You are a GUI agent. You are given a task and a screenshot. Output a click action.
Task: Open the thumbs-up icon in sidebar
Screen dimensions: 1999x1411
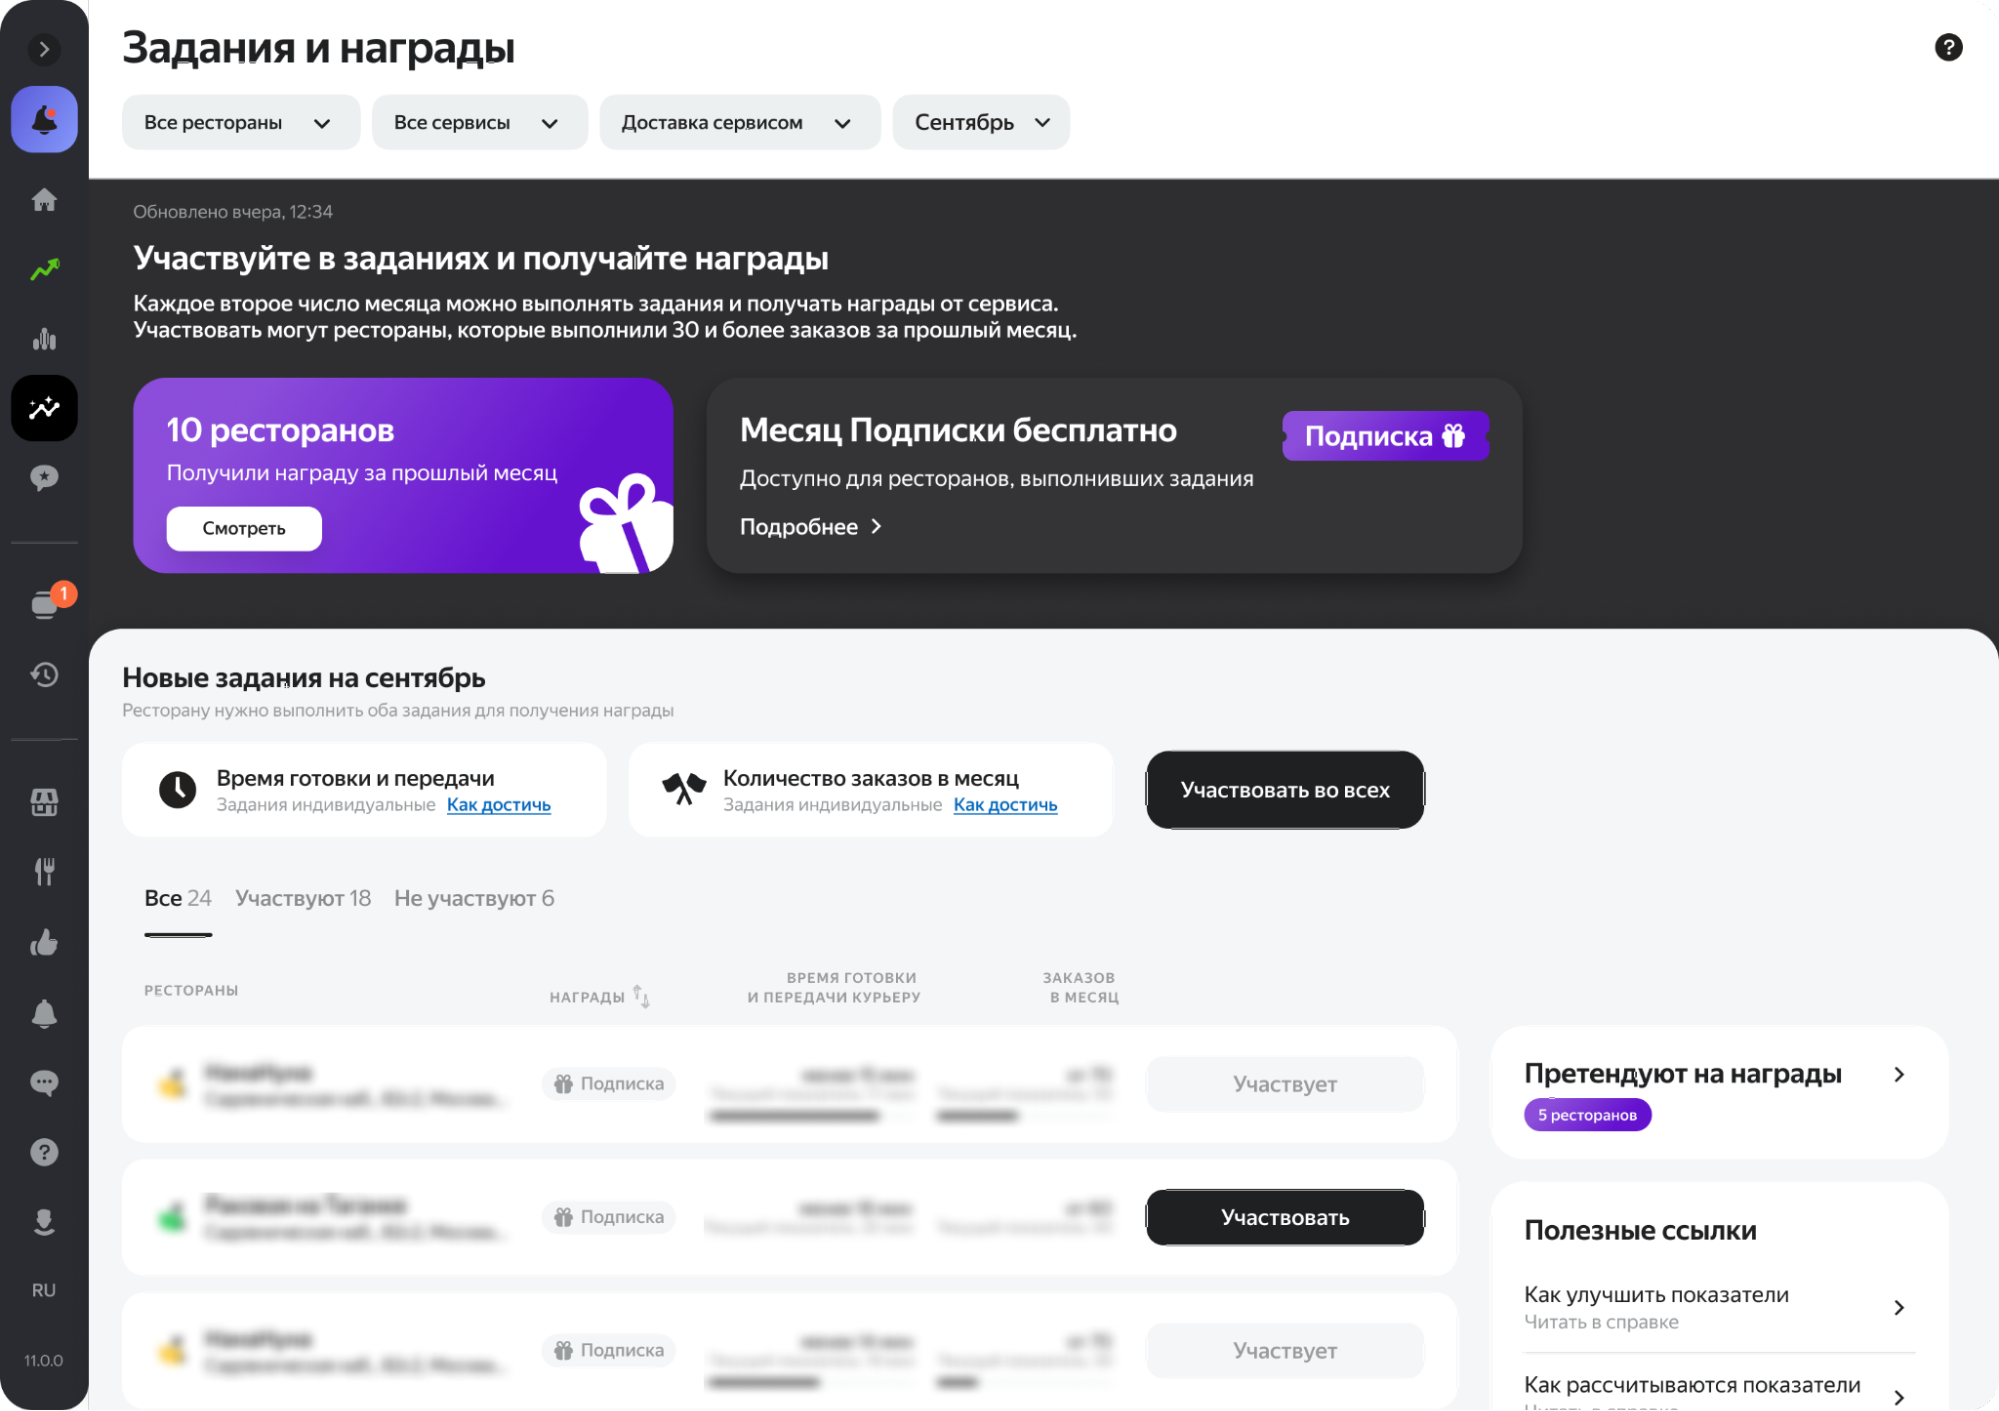click(x=44, y=942)
